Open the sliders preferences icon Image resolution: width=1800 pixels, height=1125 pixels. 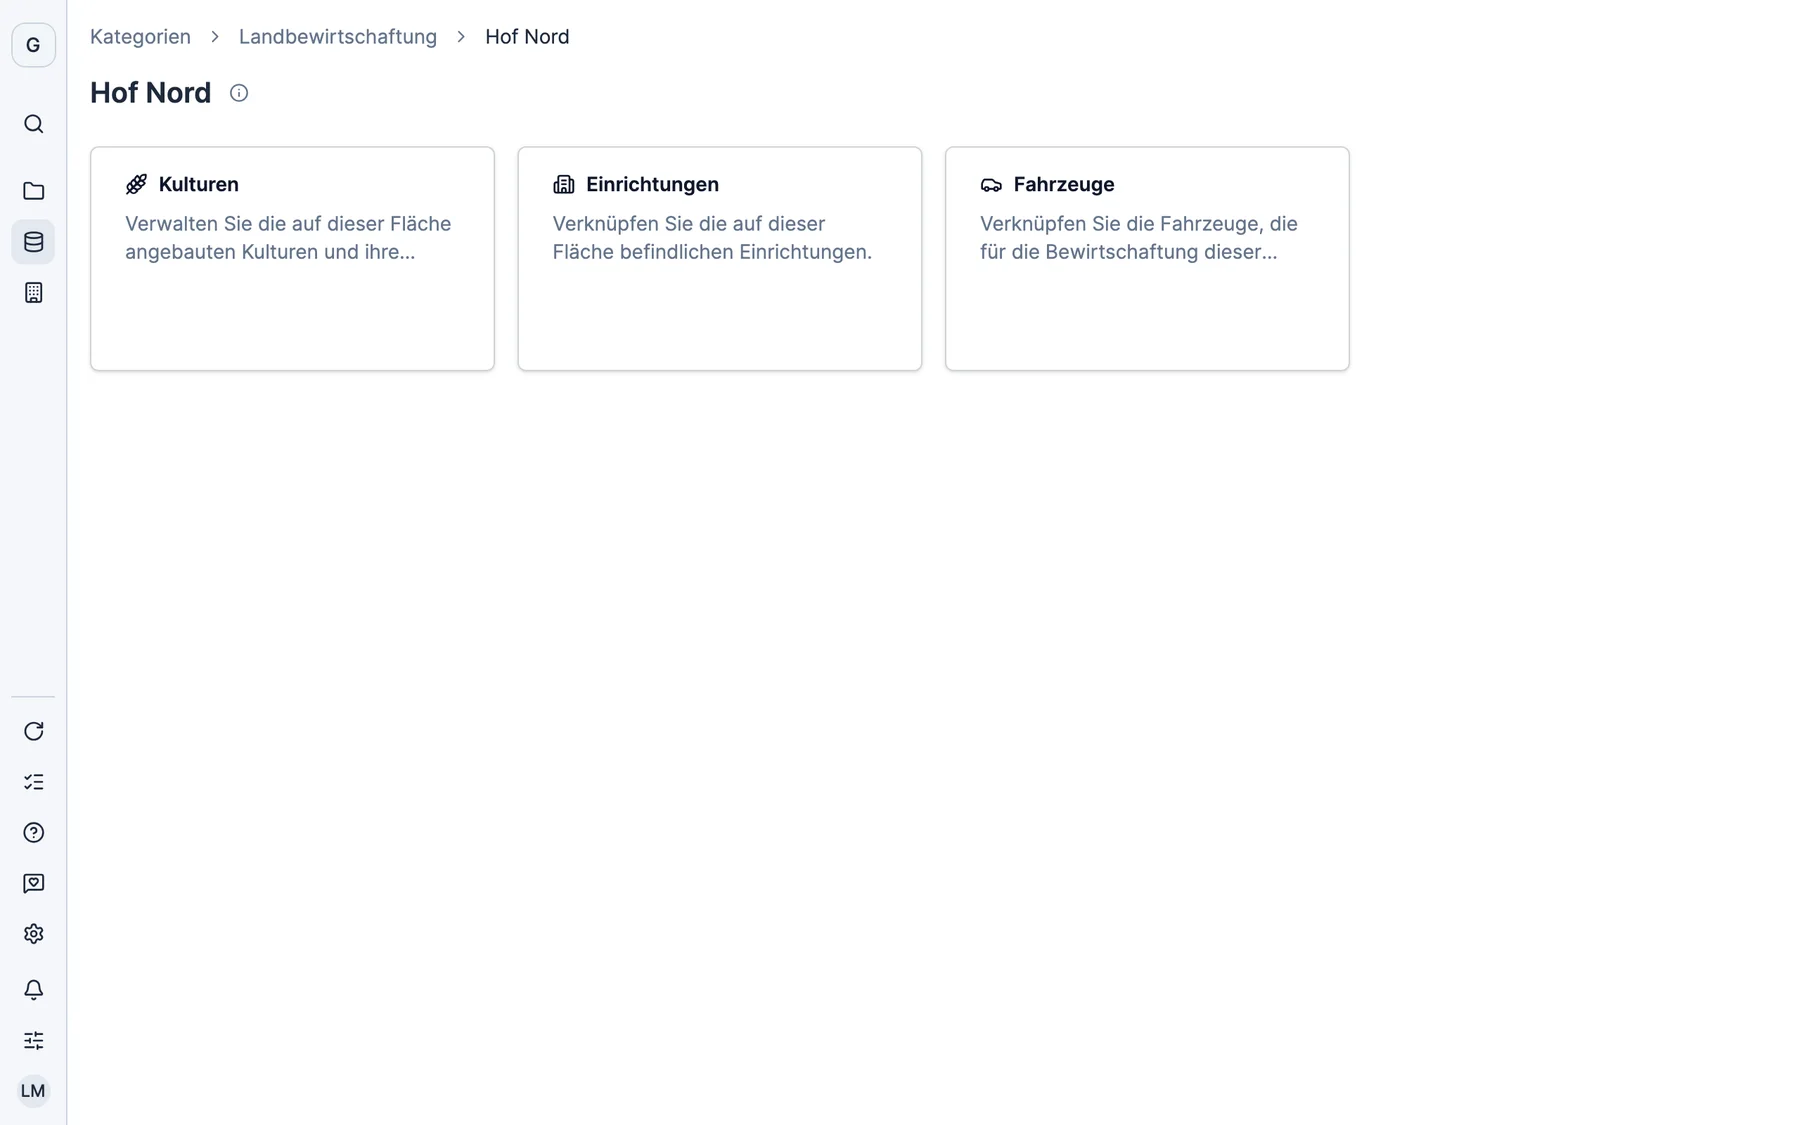pos(33,1041)
